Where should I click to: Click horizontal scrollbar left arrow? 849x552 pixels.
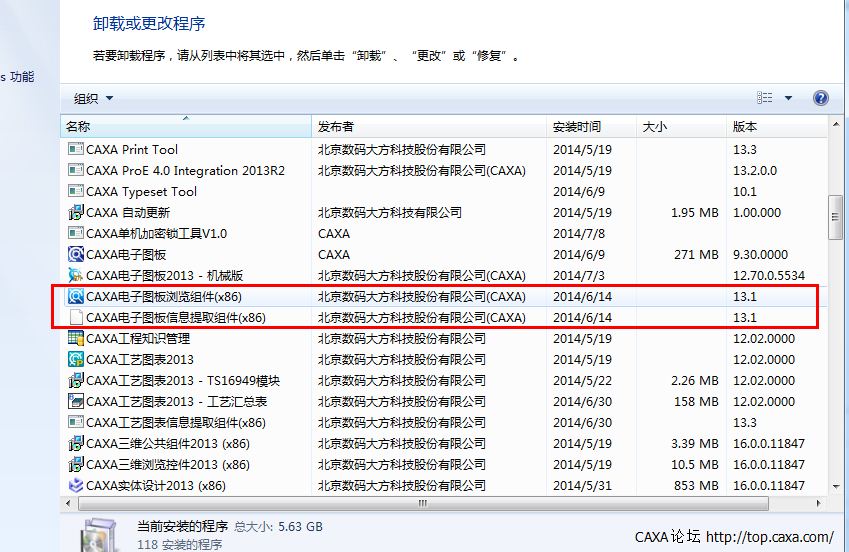[x=68, y=503]
